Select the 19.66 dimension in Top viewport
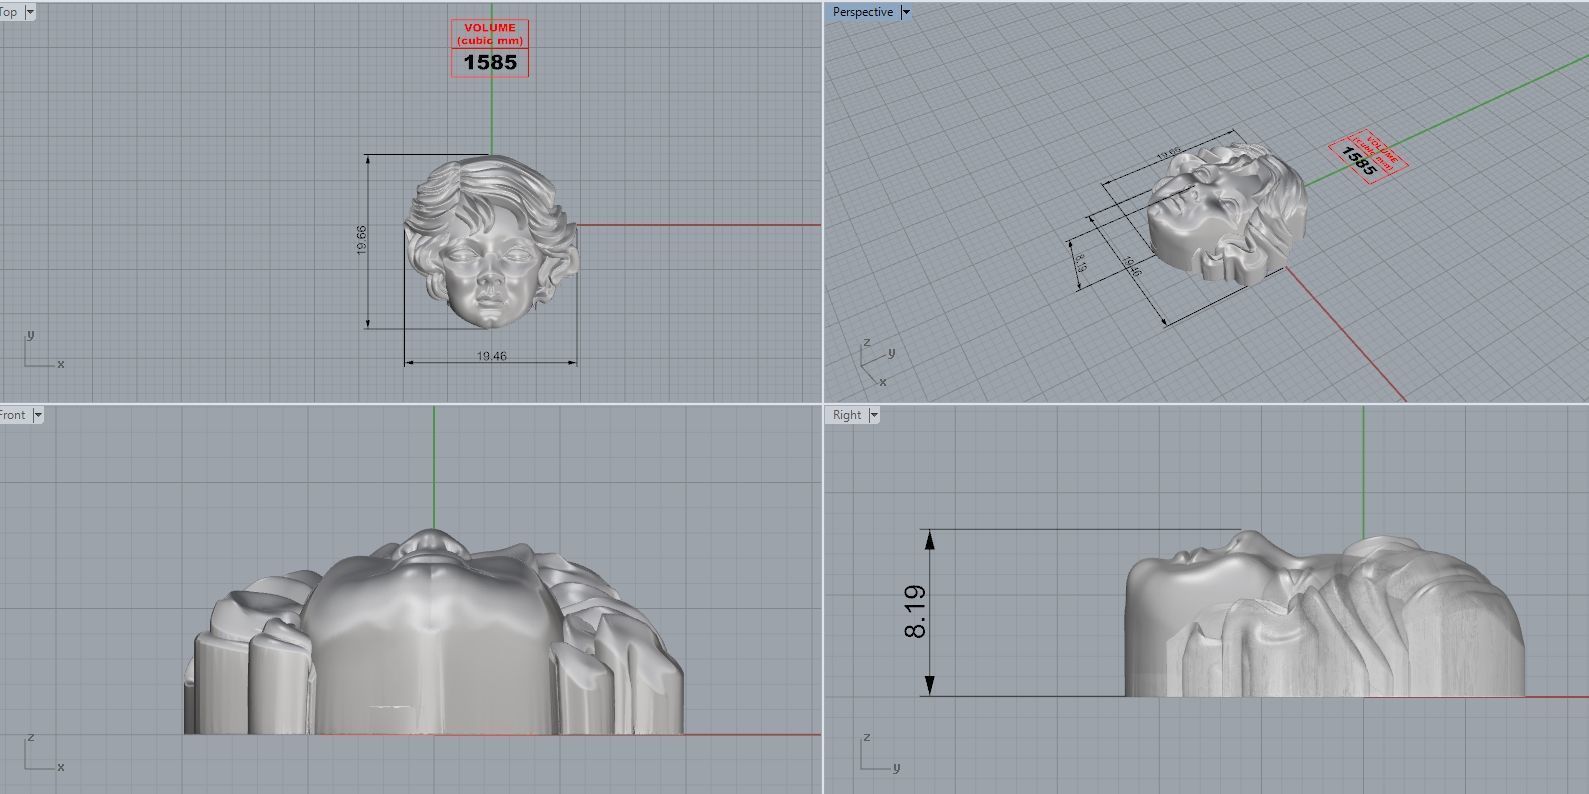Screen dimensions: 1589x794 point(361,240)
